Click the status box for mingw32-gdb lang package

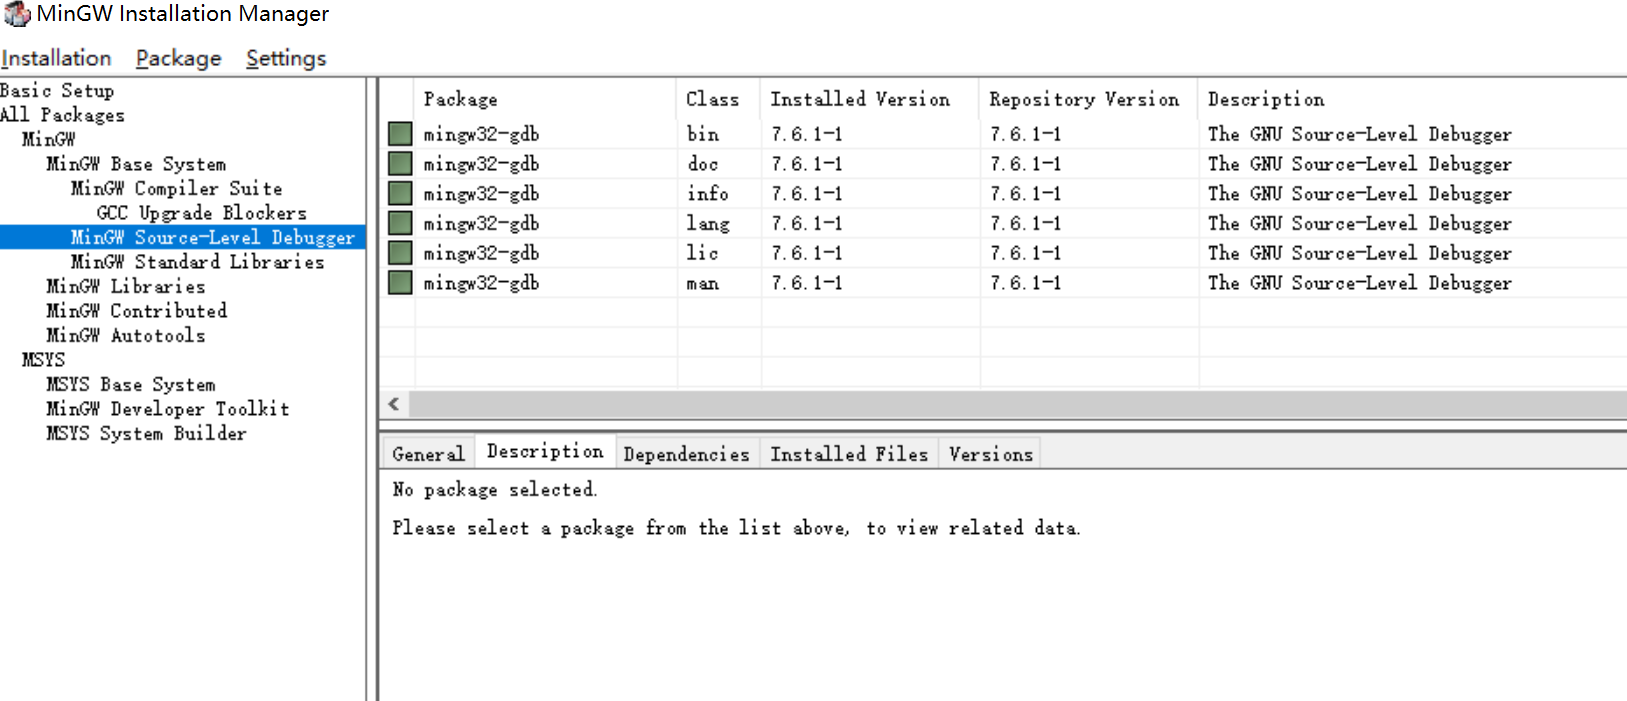point(399,223)
